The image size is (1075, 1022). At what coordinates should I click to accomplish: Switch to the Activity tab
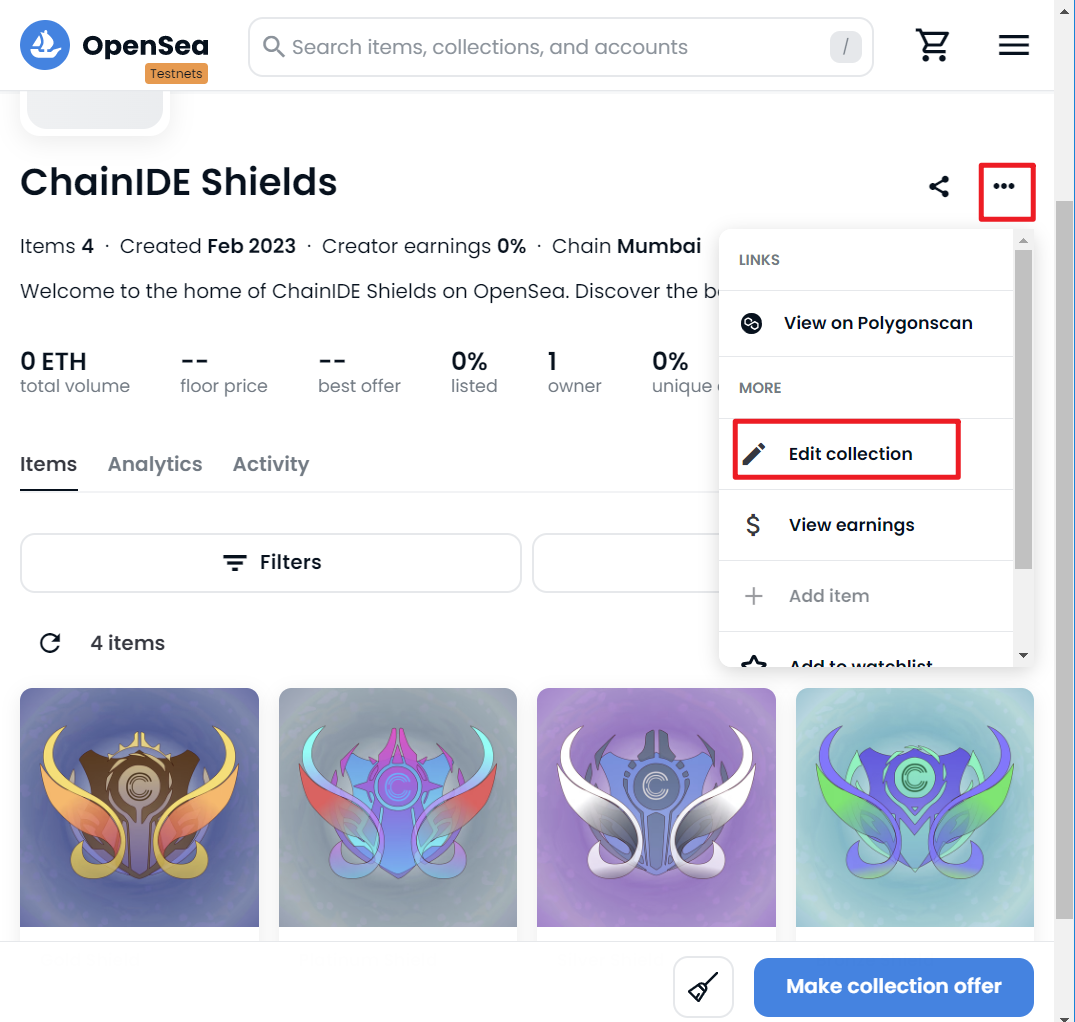pyautogui.click(x=271, y=464)
